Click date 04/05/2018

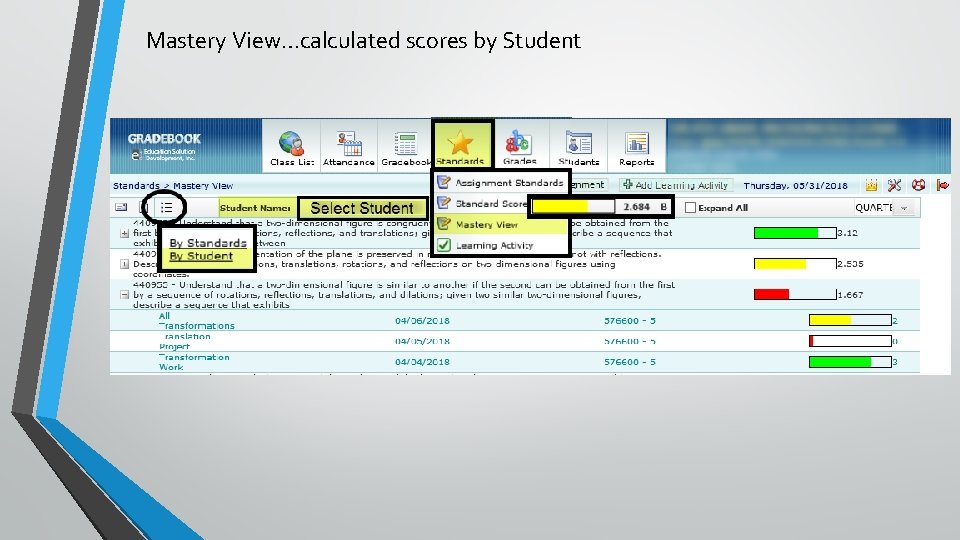[422, 341]
